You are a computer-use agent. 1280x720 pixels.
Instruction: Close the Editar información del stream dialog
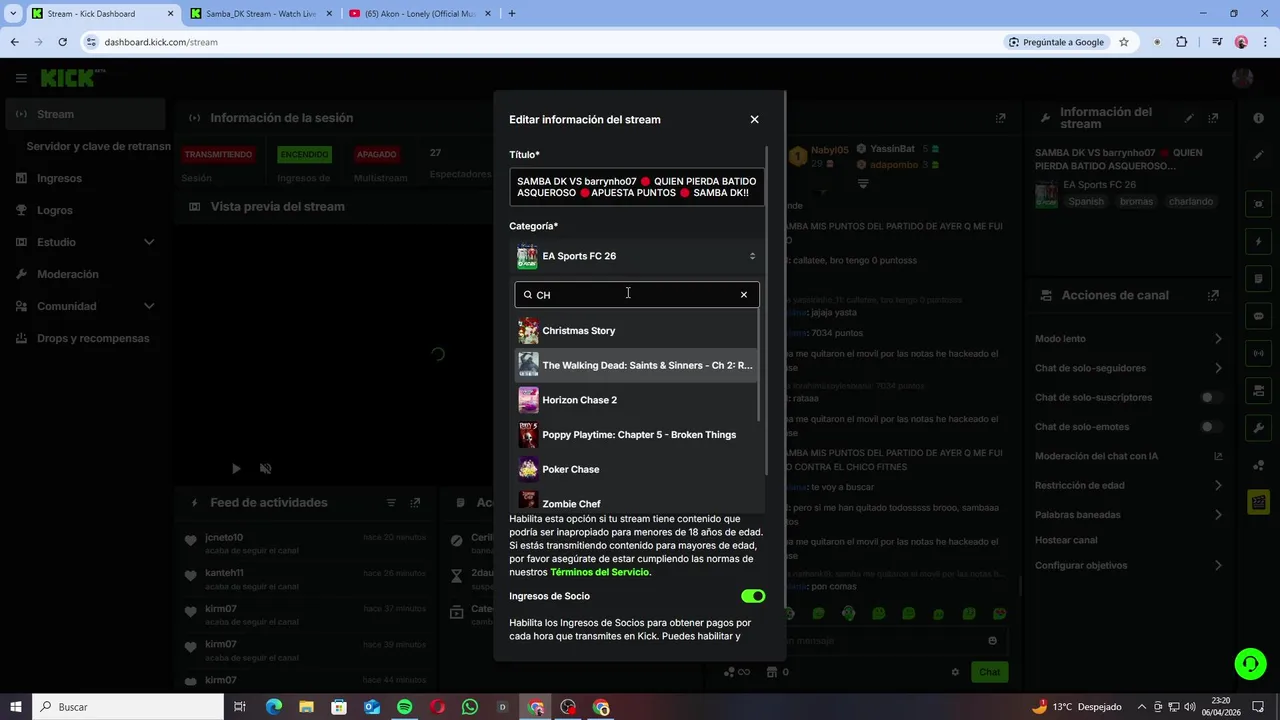pos(754,120)
